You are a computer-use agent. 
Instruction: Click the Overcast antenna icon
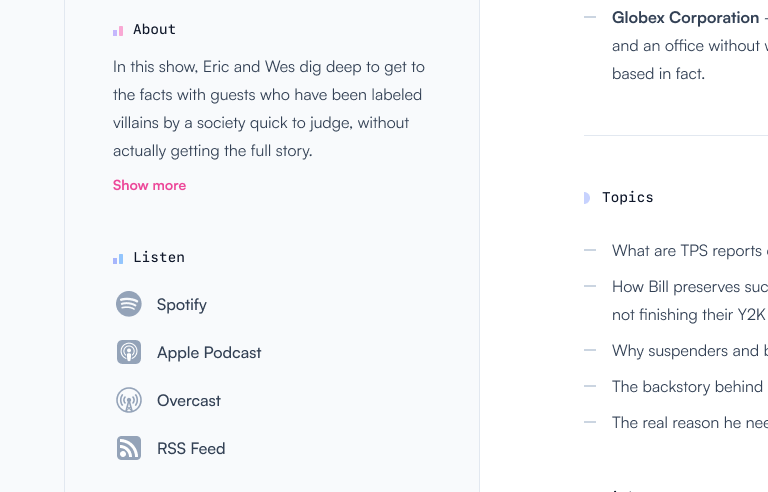coord(129,400)
